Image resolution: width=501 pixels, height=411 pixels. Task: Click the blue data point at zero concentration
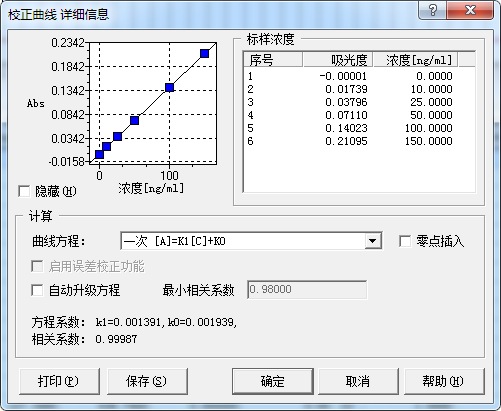point(99,154)
